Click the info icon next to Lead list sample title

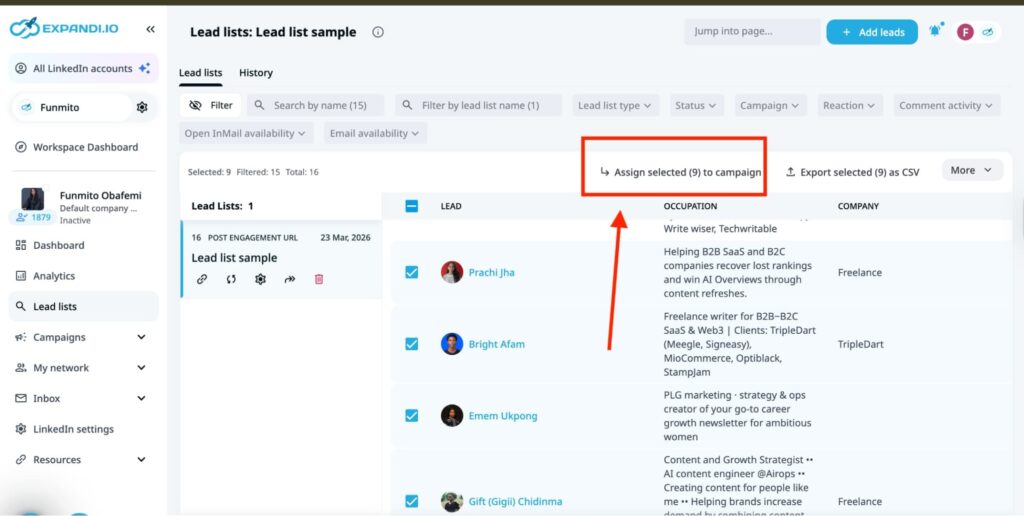click(377, 32)
